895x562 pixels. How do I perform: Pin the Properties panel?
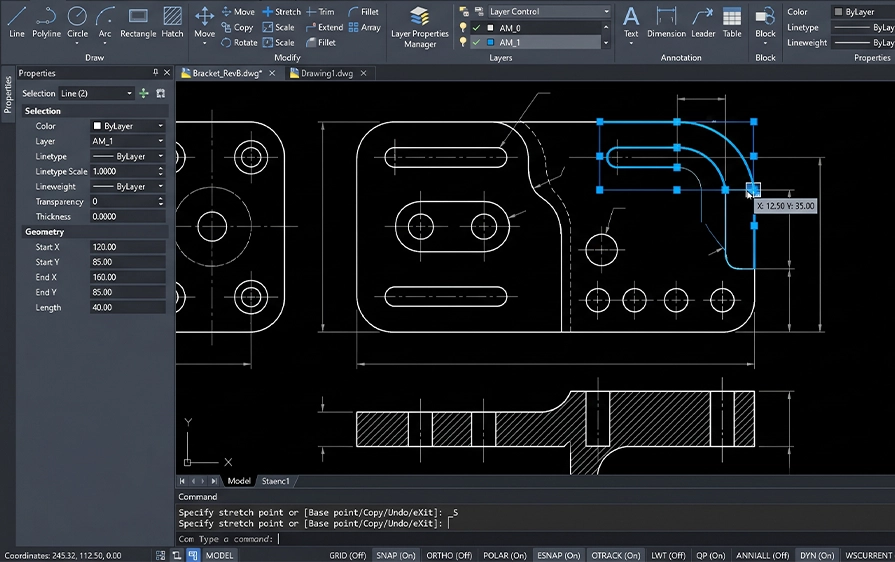155,72
